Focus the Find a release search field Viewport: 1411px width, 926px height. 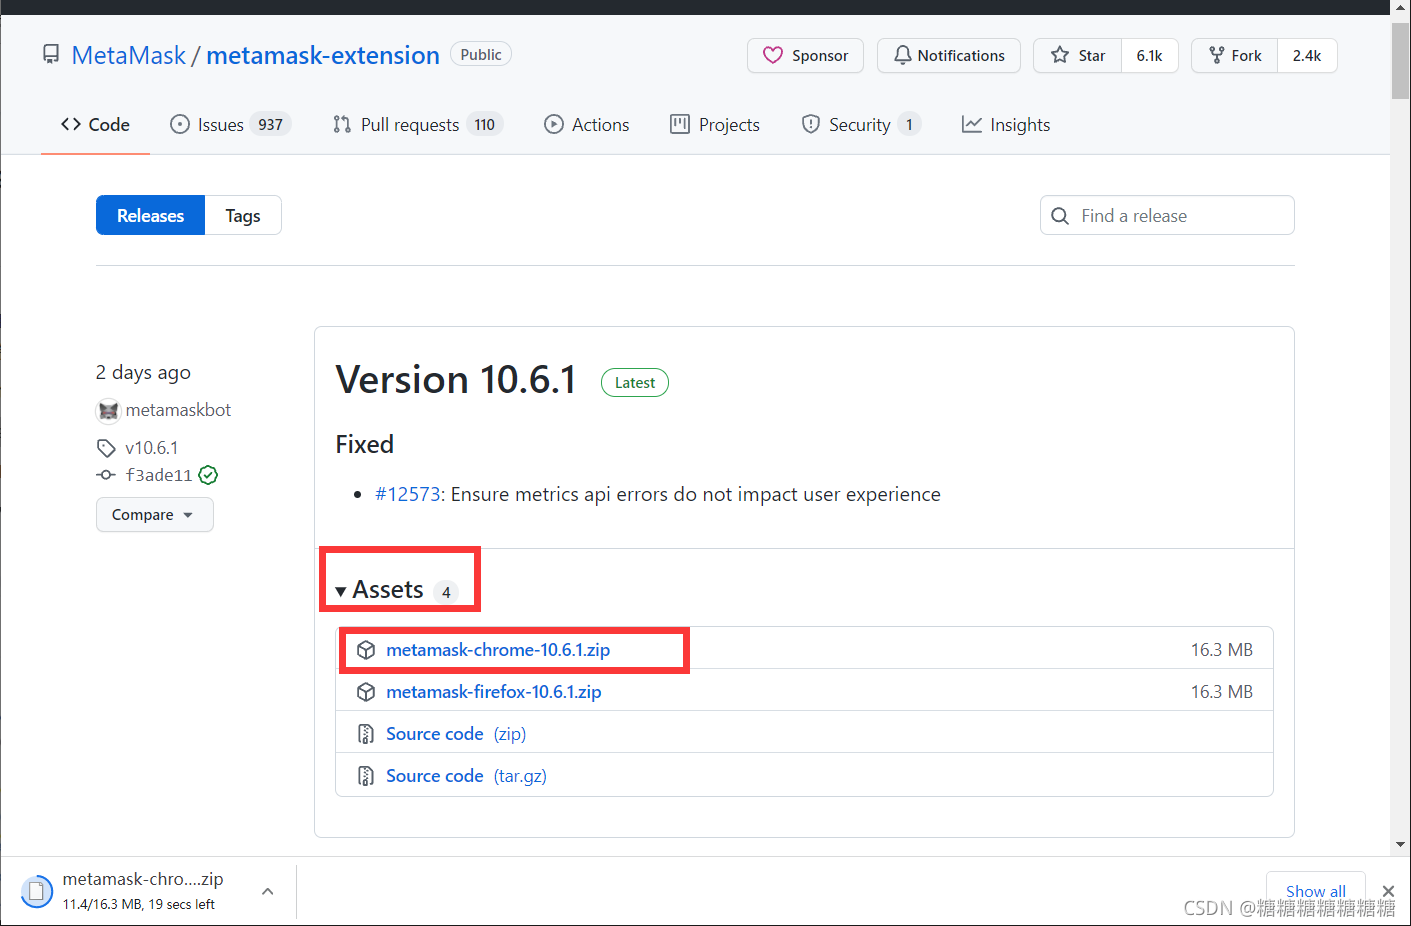[1167, 215]
